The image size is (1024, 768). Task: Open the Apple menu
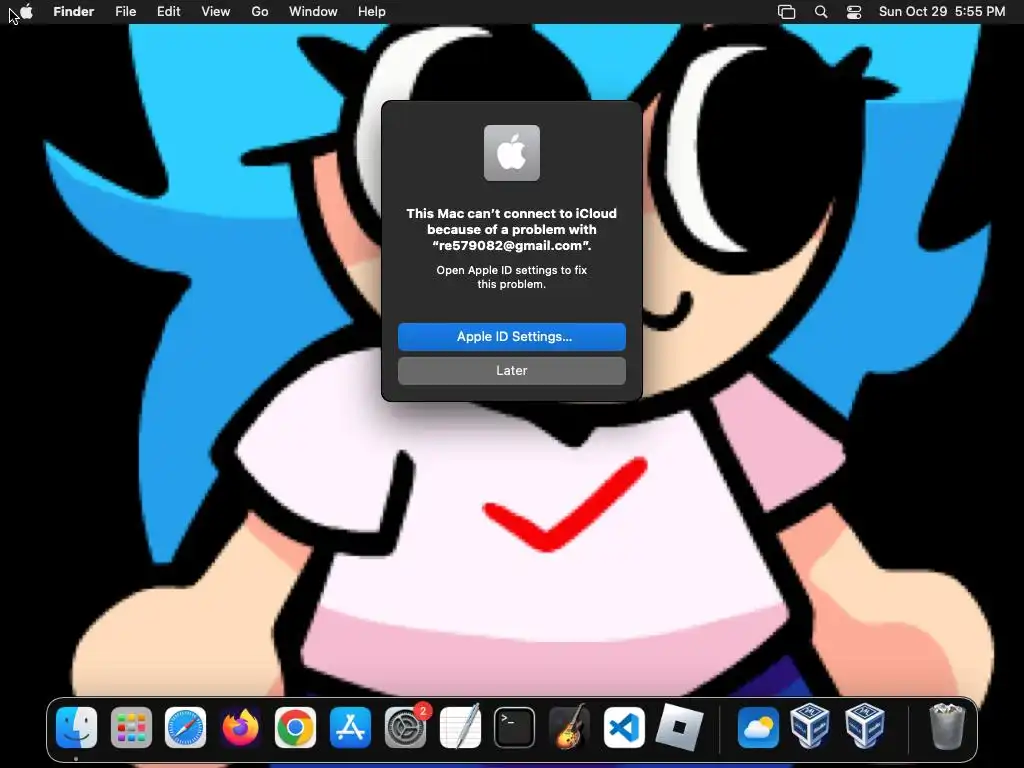coord(27,11)
